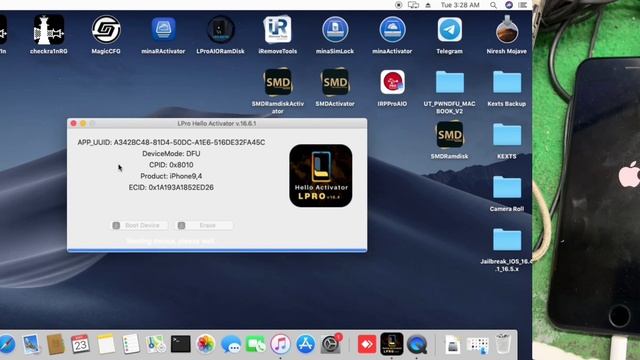Viewport: 640px width, 360px height.
Task: Switch to LPro Hello Activator in Dock
Action: click(392, 344)
